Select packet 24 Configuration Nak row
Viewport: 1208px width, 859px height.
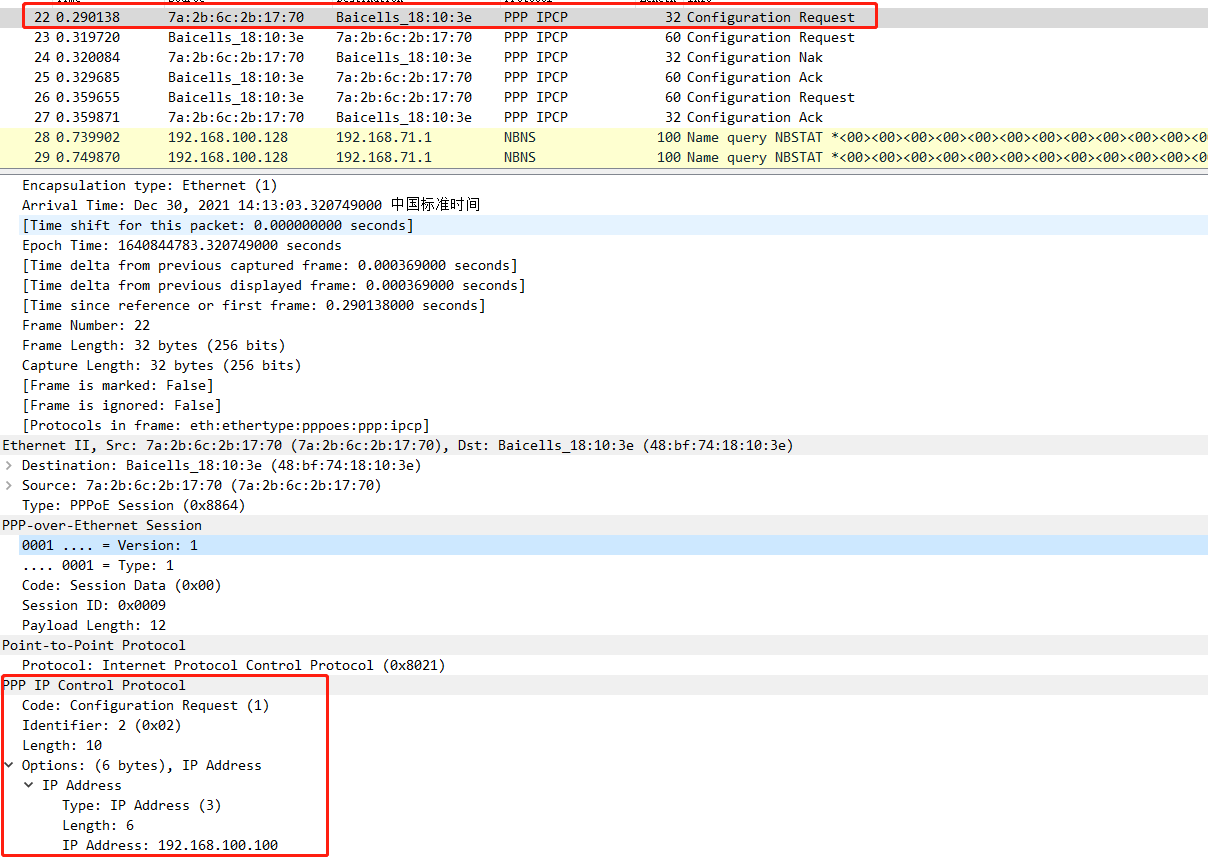pos(604,57)
